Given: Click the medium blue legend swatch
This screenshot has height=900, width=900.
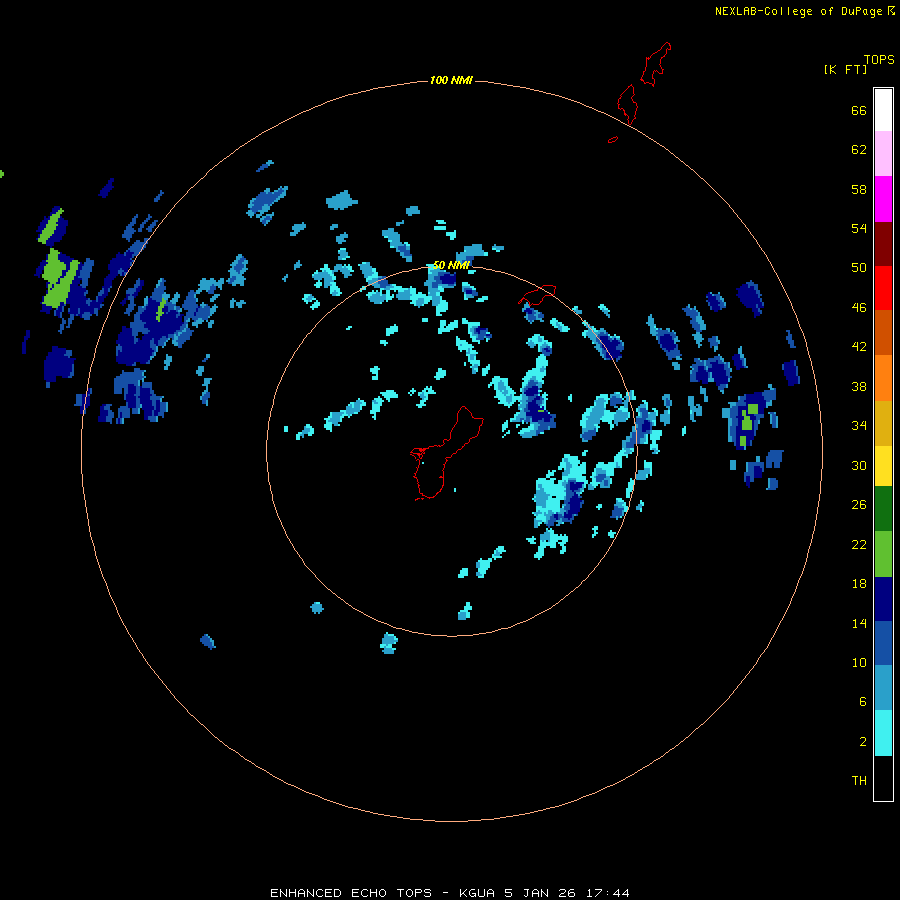Looking at the screenshot, I should coord(883,643).
